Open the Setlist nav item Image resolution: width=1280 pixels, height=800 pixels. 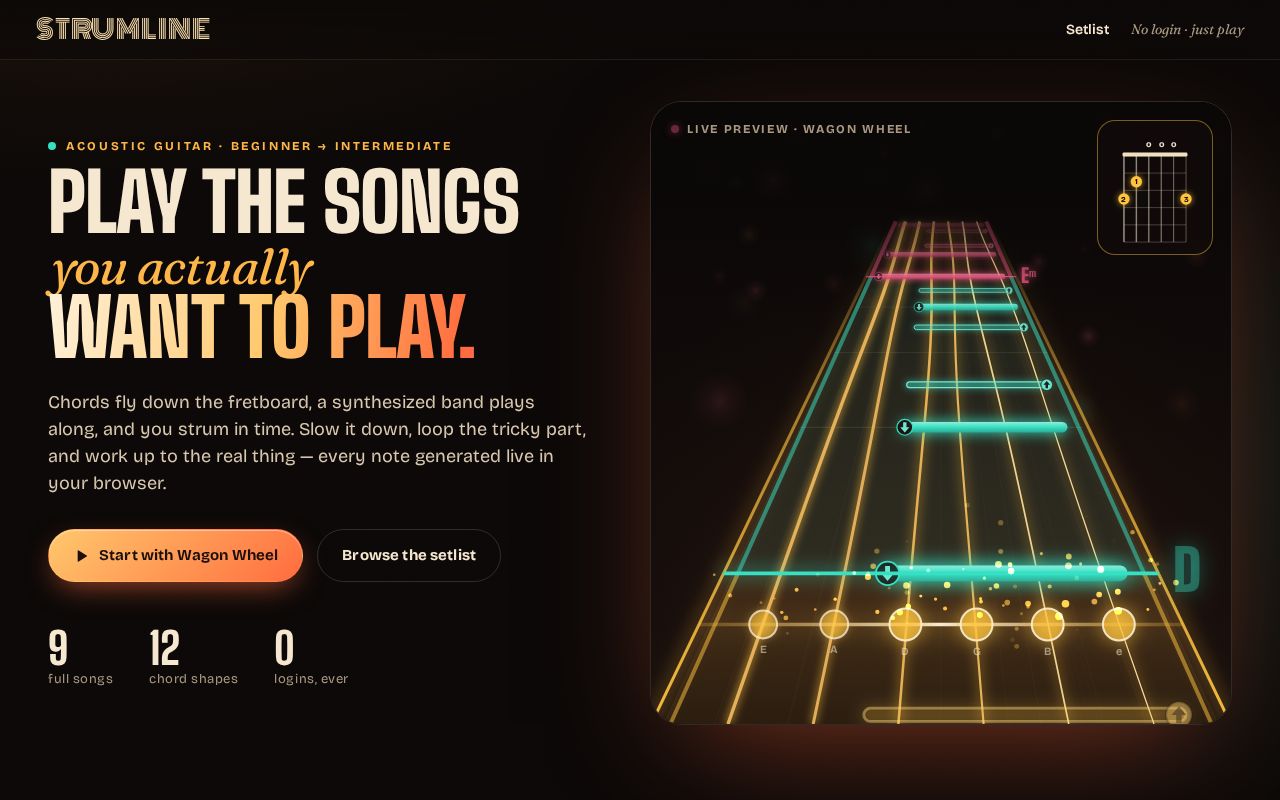coord(1087,29)
